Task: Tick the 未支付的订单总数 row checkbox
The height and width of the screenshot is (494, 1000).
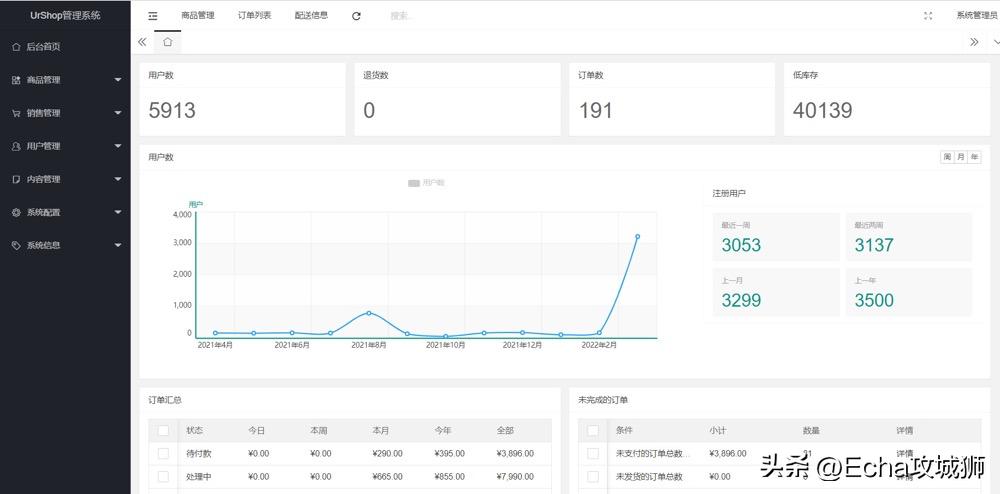Action: pyautogui.click(x=593, y=453)
